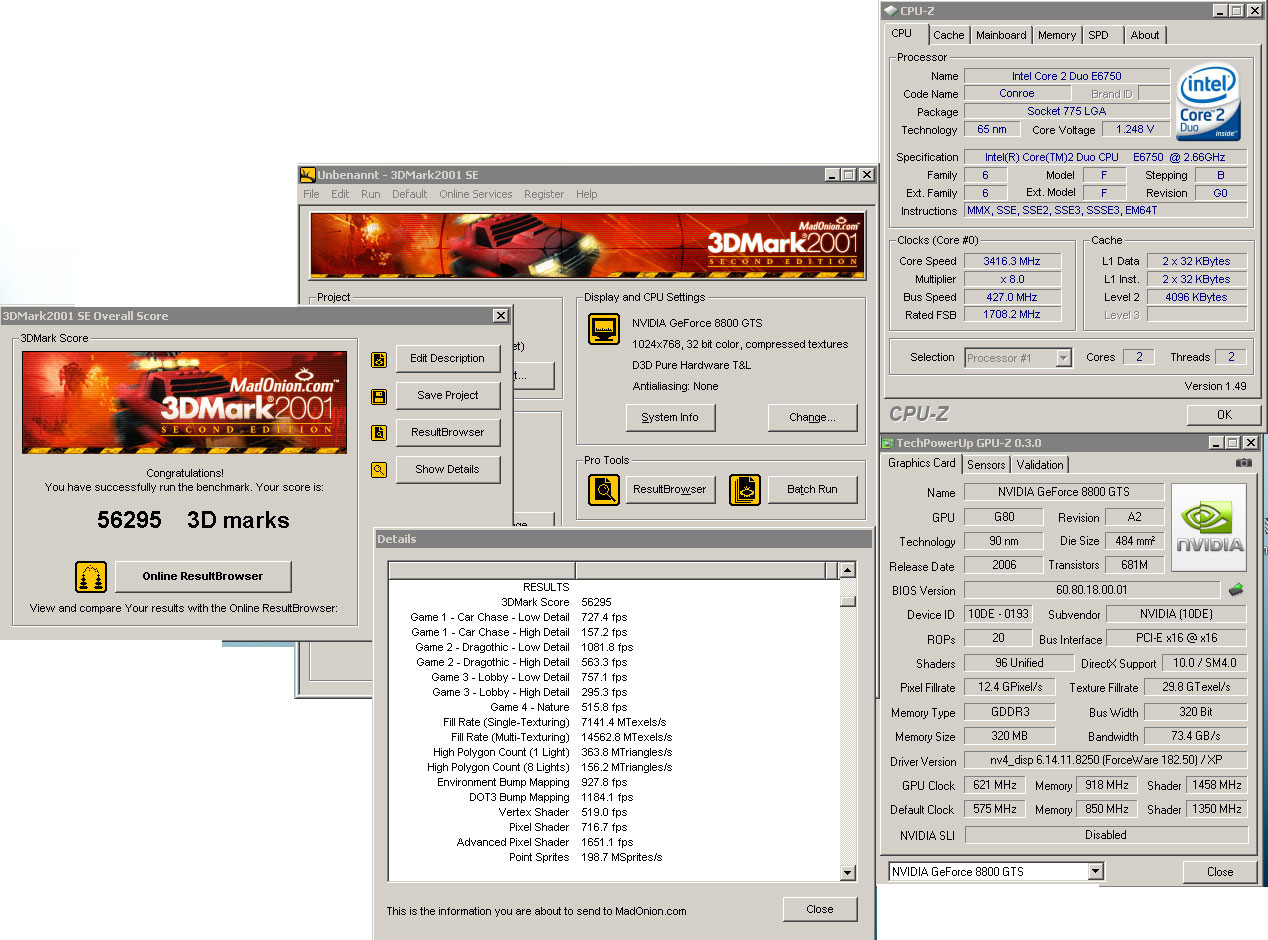Click the Save Project floppy icon

click(379, 396)
